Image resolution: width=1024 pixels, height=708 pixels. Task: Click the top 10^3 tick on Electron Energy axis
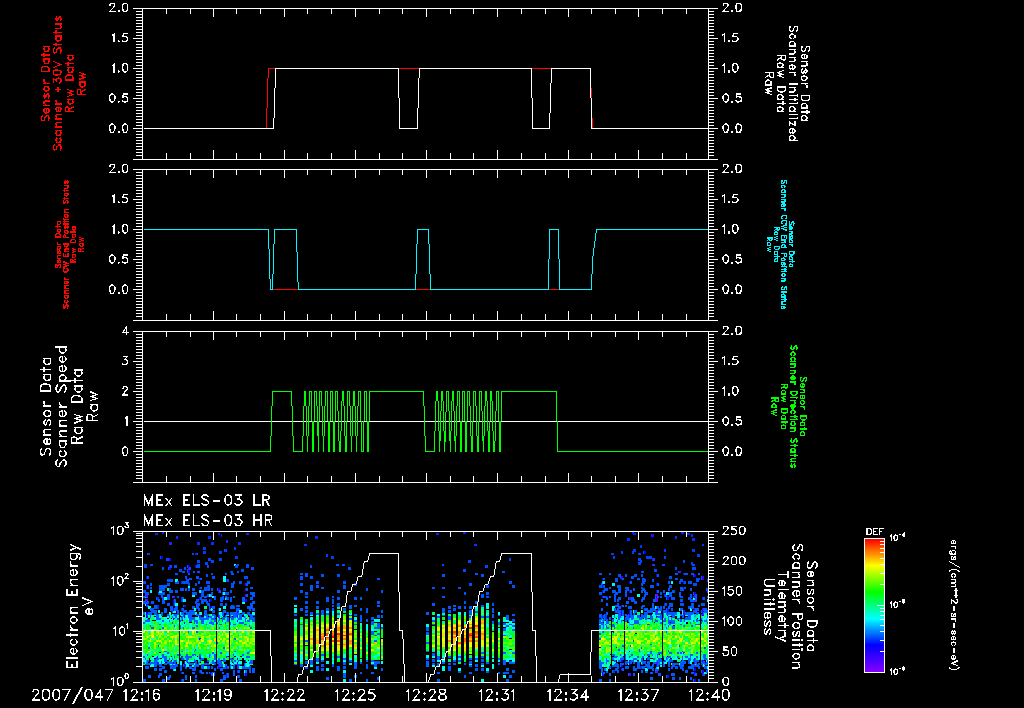click(x=120, y=530)
